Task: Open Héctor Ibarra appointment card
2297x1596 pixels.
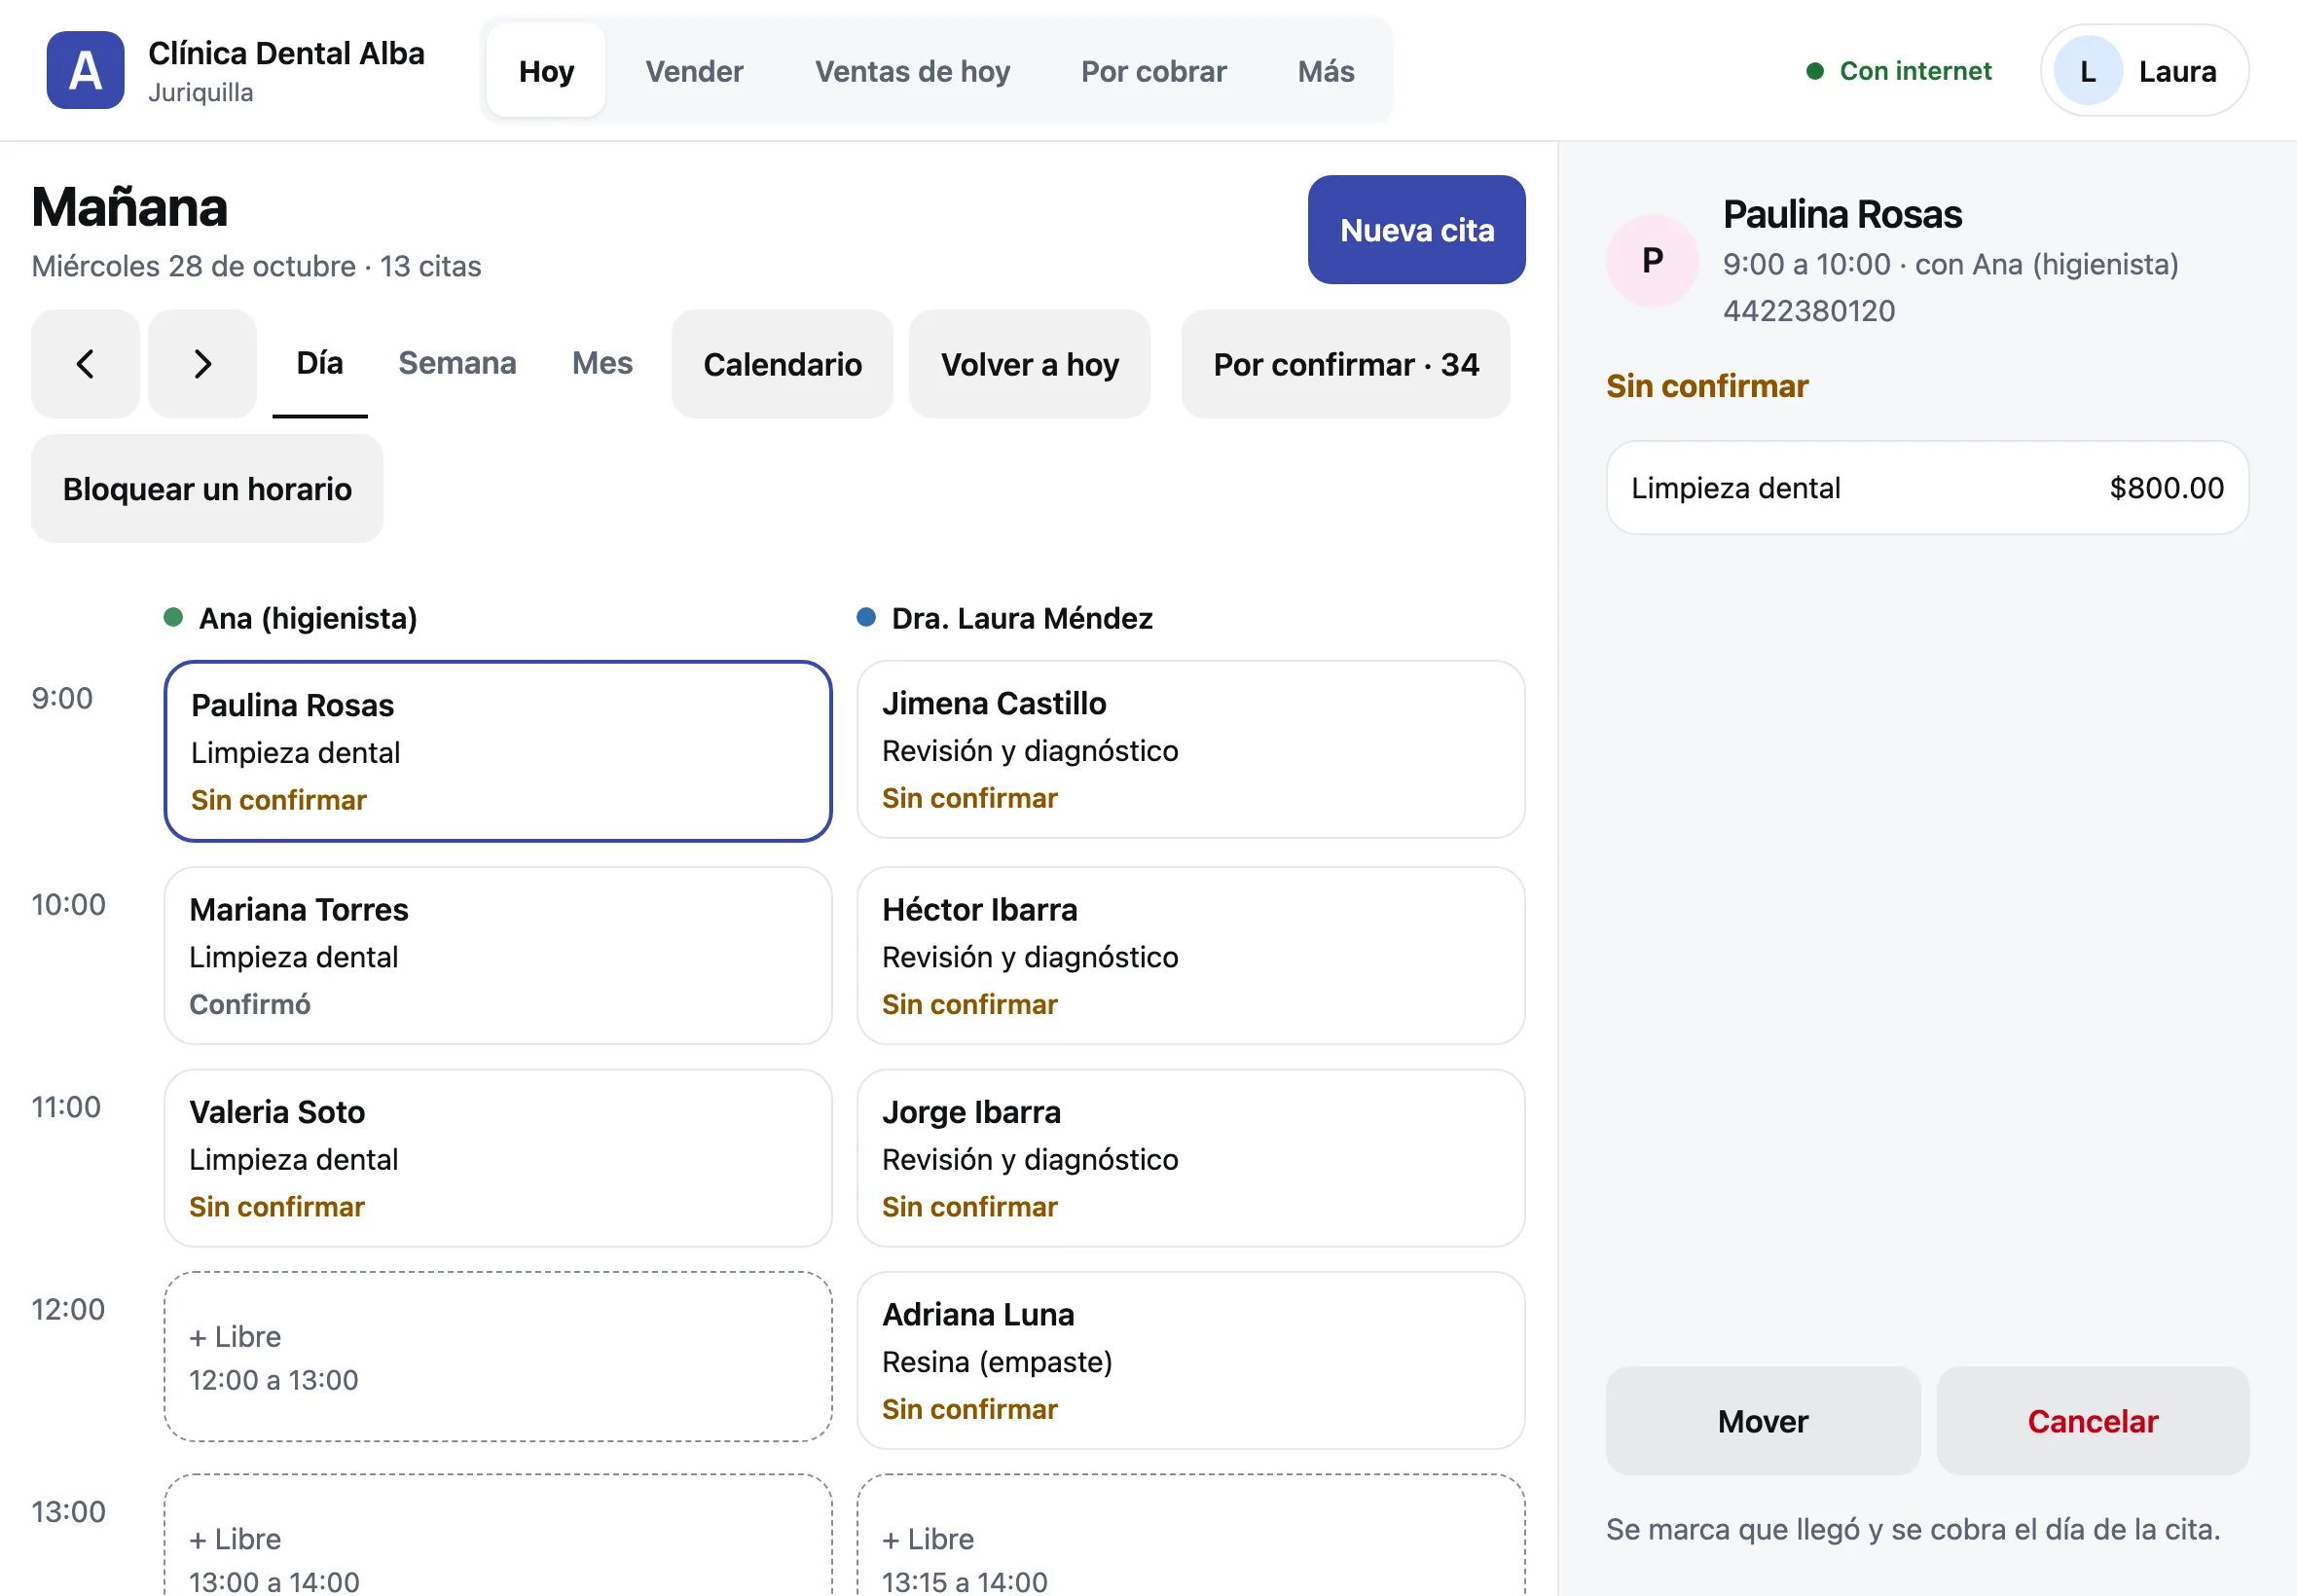Action: coord(1190,956)
